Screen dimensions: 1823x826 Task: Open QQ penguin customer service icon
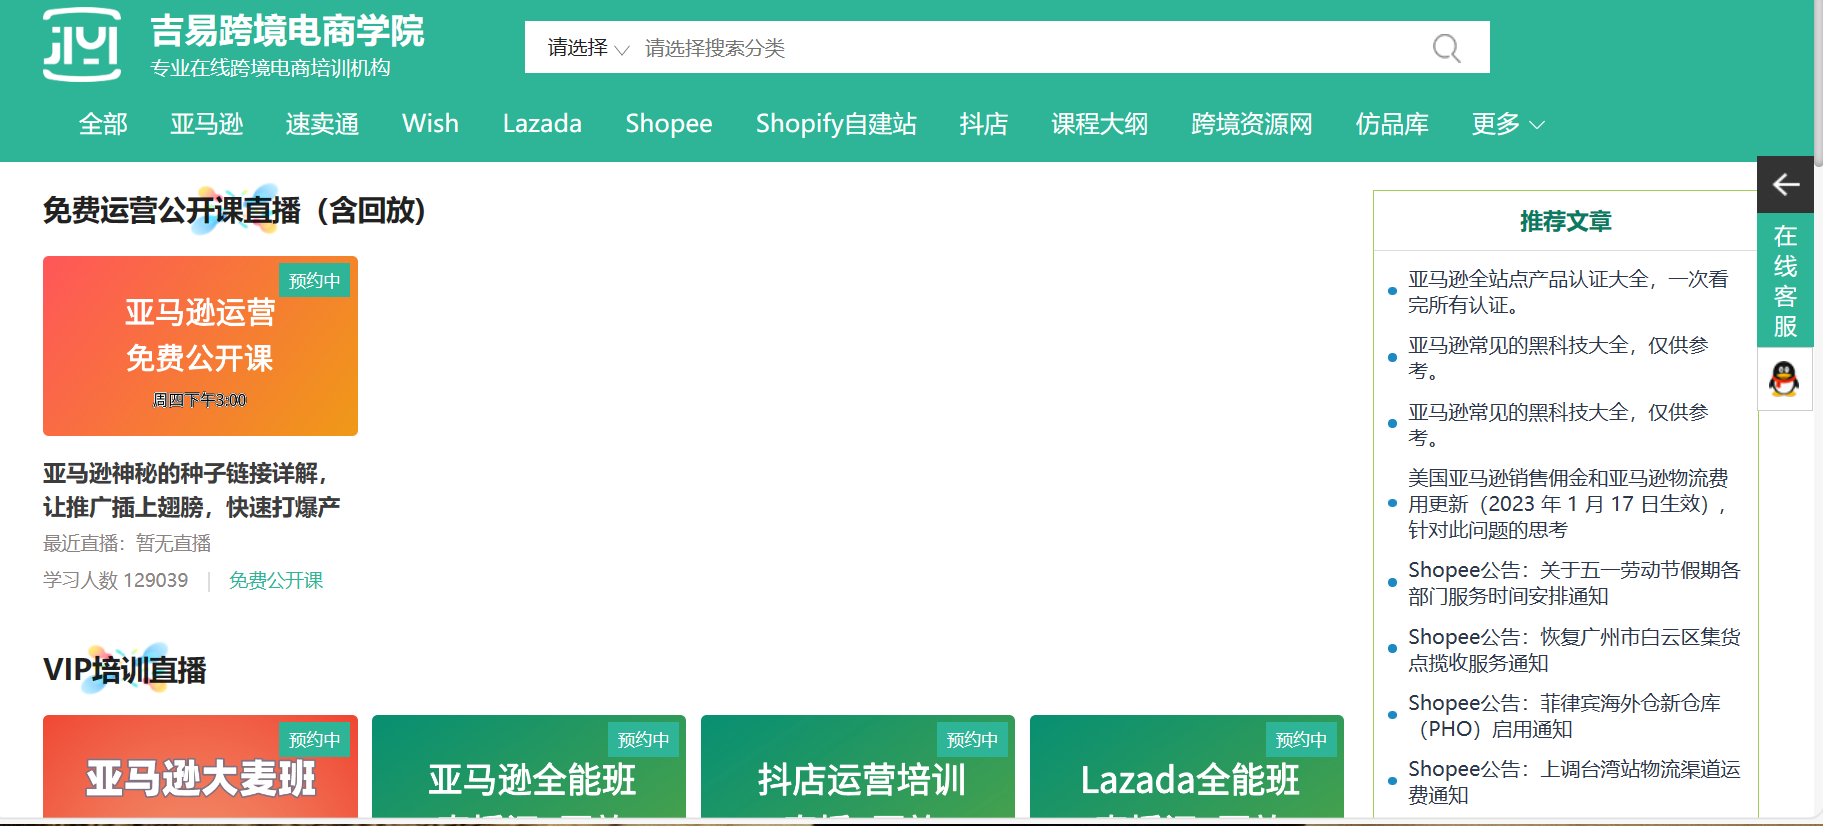[1784, 379]
